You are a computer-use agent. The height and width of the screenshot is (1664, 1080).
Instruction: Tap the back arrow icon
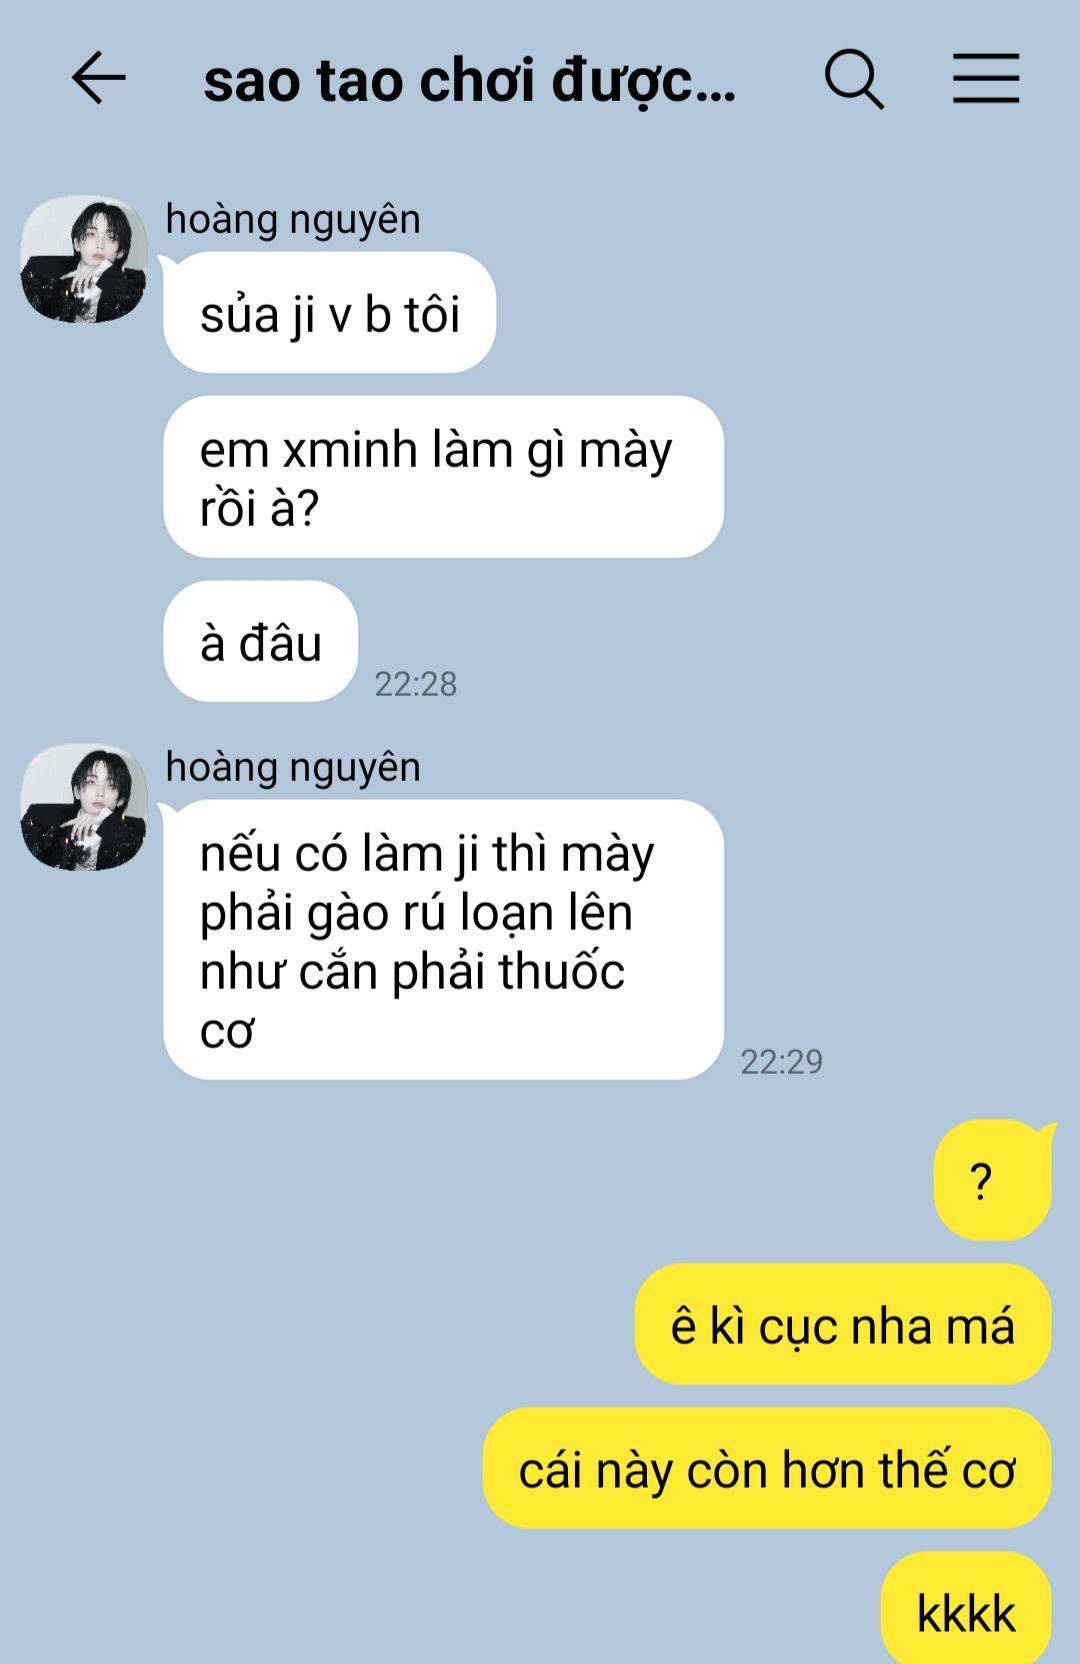[98, 79]
